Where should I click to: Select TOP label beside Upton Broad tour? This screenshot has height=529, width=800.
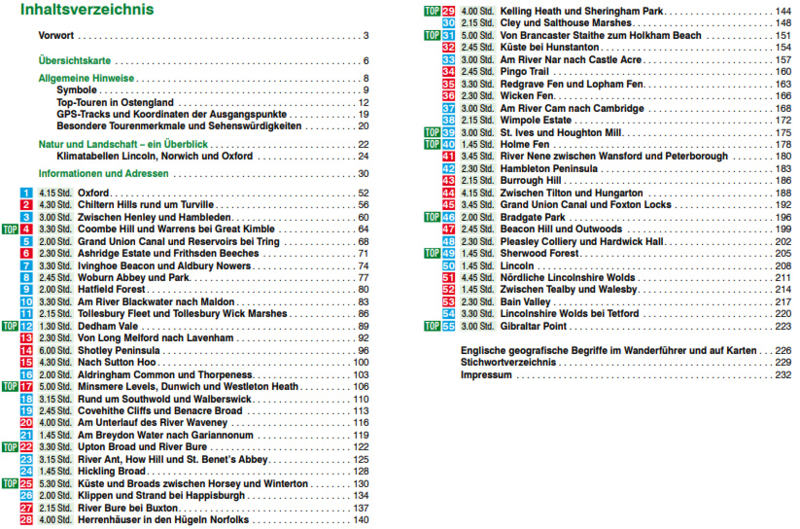click(x=10, y=447)
